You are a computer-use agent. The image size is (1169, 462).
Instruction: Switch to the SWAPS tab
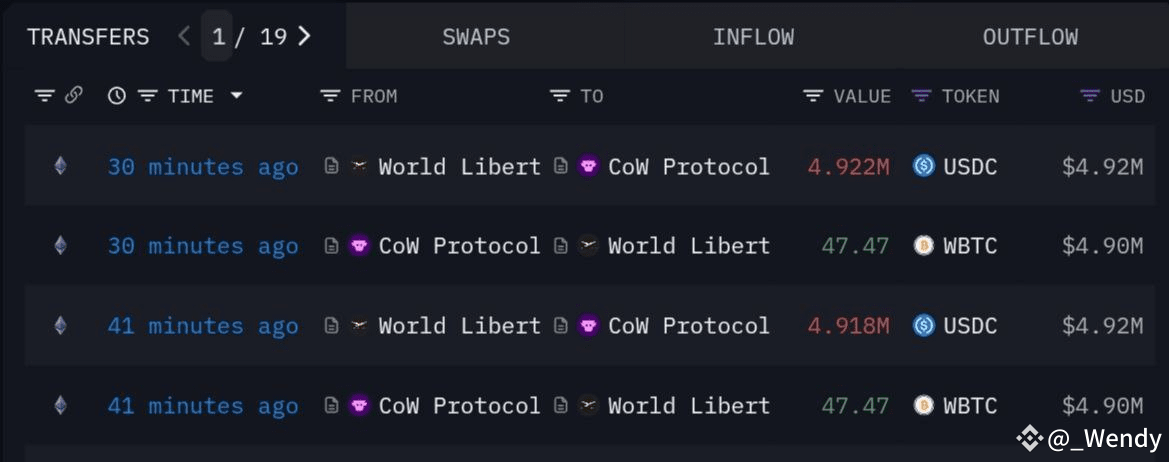pyautogui.click(x=476, y=37)
